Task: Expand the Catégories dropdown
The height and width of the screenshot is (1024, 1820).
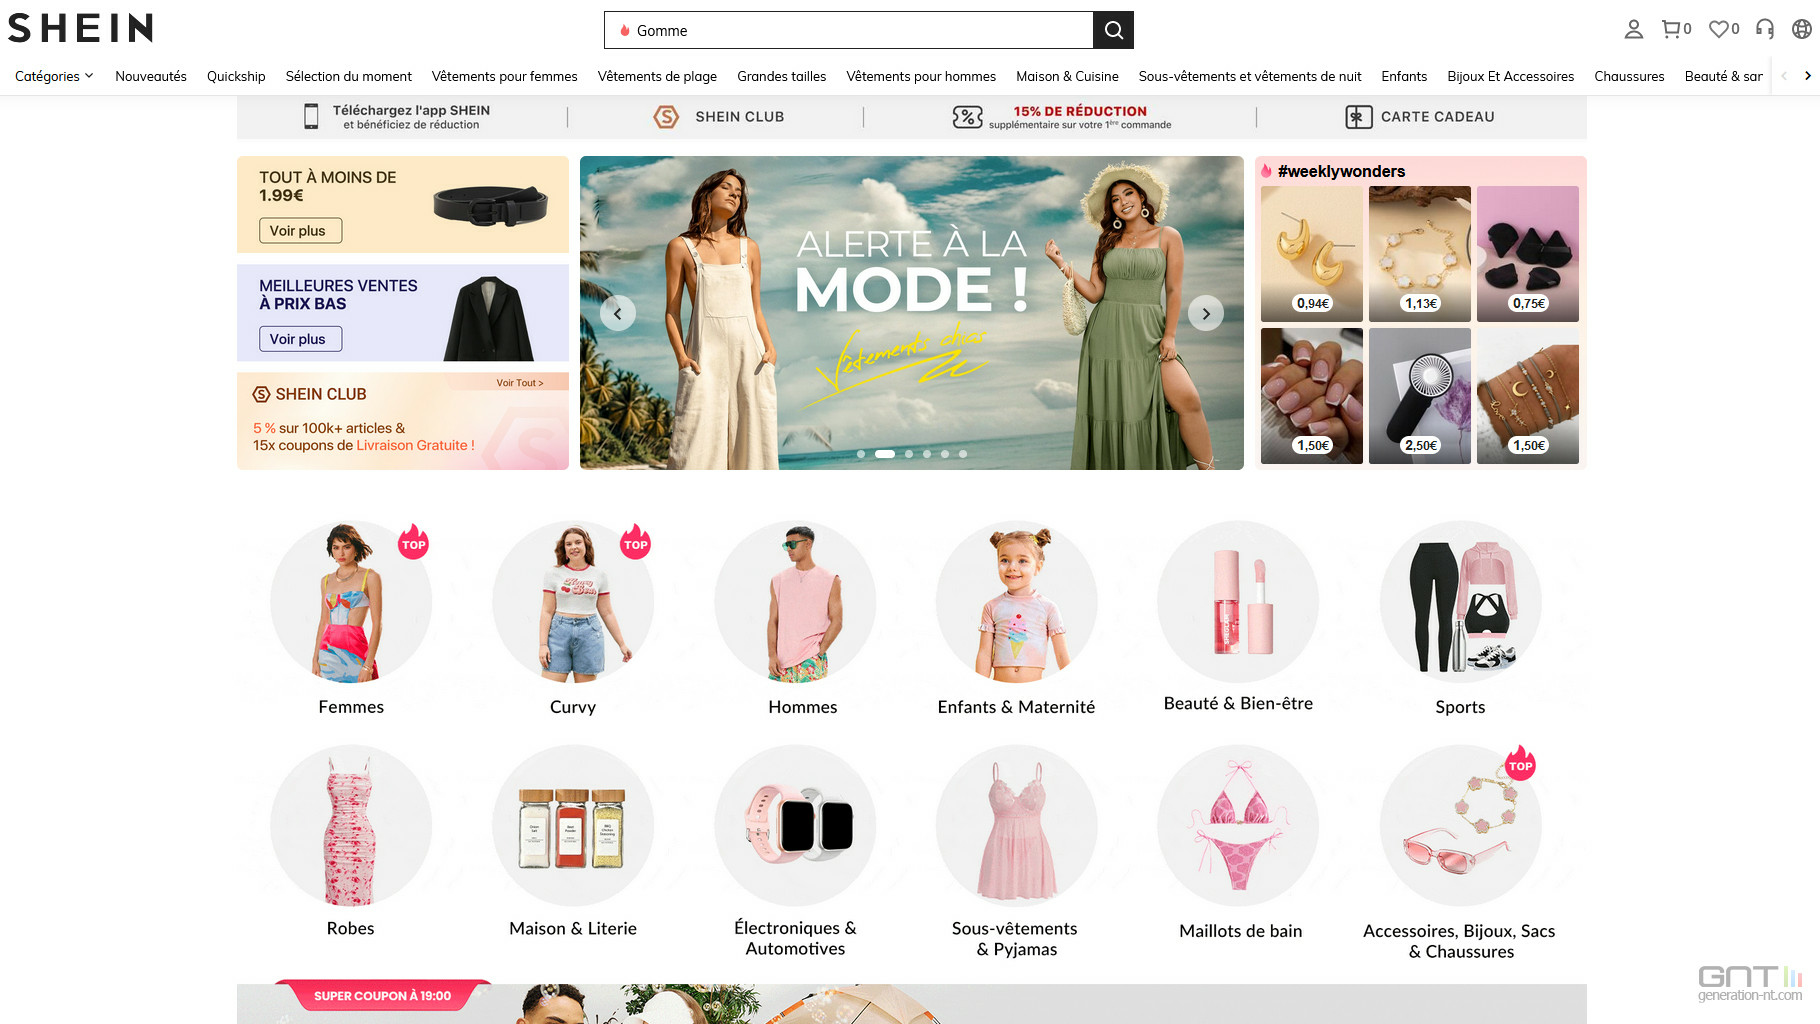Action: click(x=54, y=76)
